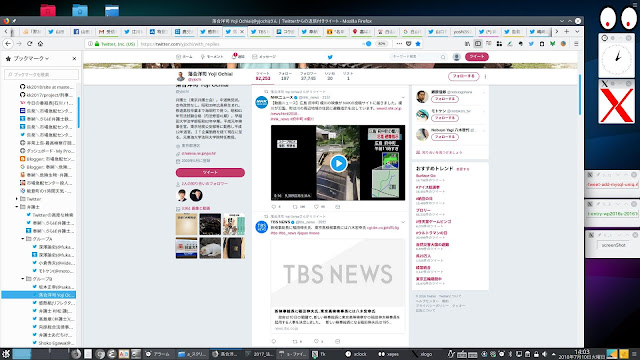This screenshot has height=360, width=640.
Task: Collapse the グループB bookmark folder
Action: pyautogui.click(x=23, y=279)
